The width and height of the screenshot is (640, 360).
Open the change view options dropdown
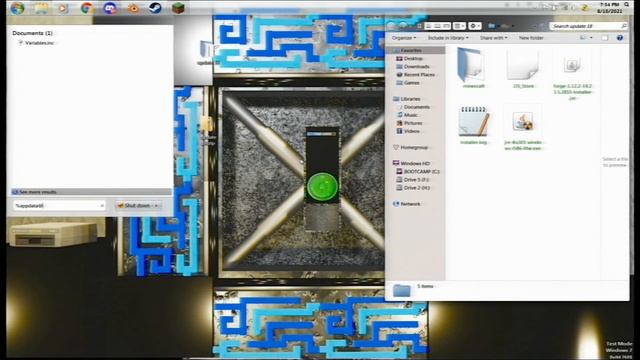pos(591,38)
